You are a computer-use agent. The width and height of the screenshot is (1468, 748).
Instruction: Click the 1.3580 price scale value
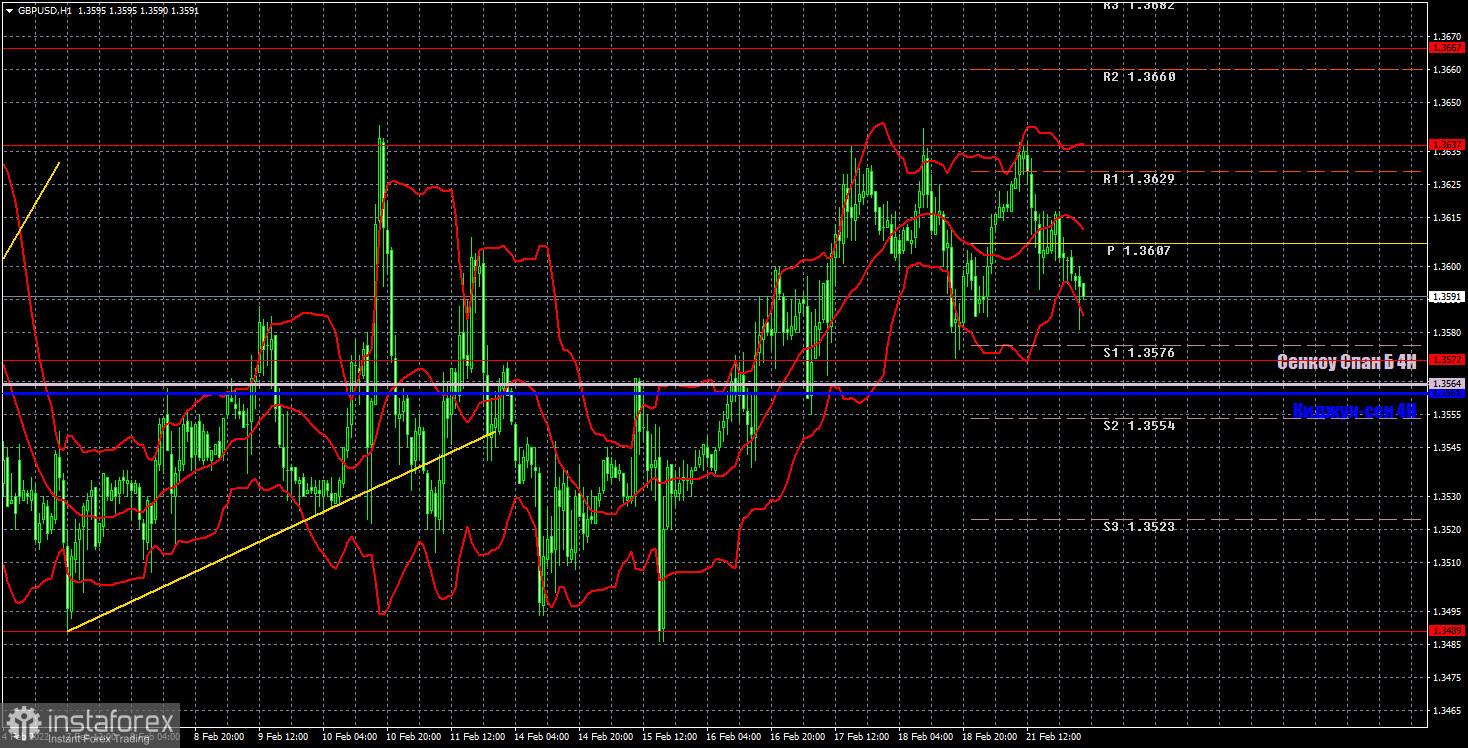click(x=1447, y=332)
